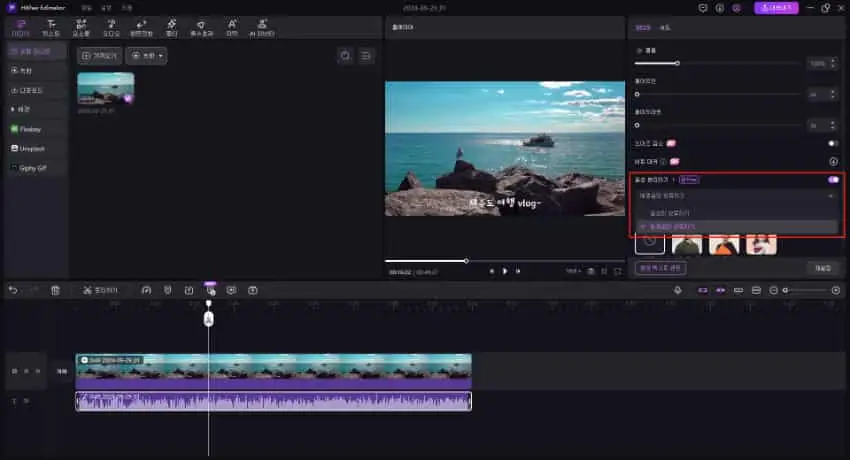Collapse the voice changer type dropdown
Screen dimensions: 850x460
830,196
